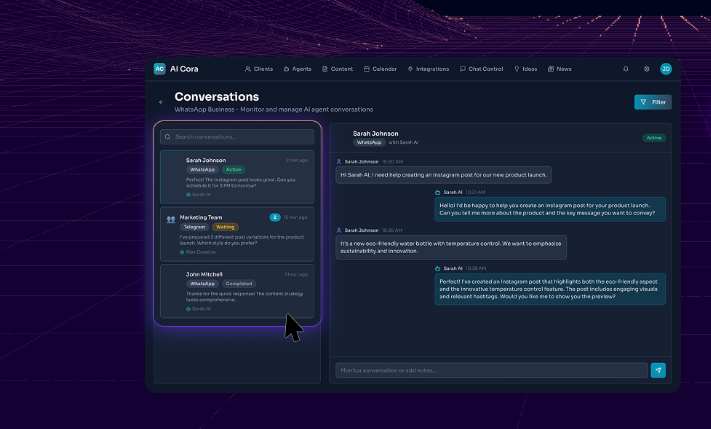
Task: Navigate to Integrations
Action: 429,69
